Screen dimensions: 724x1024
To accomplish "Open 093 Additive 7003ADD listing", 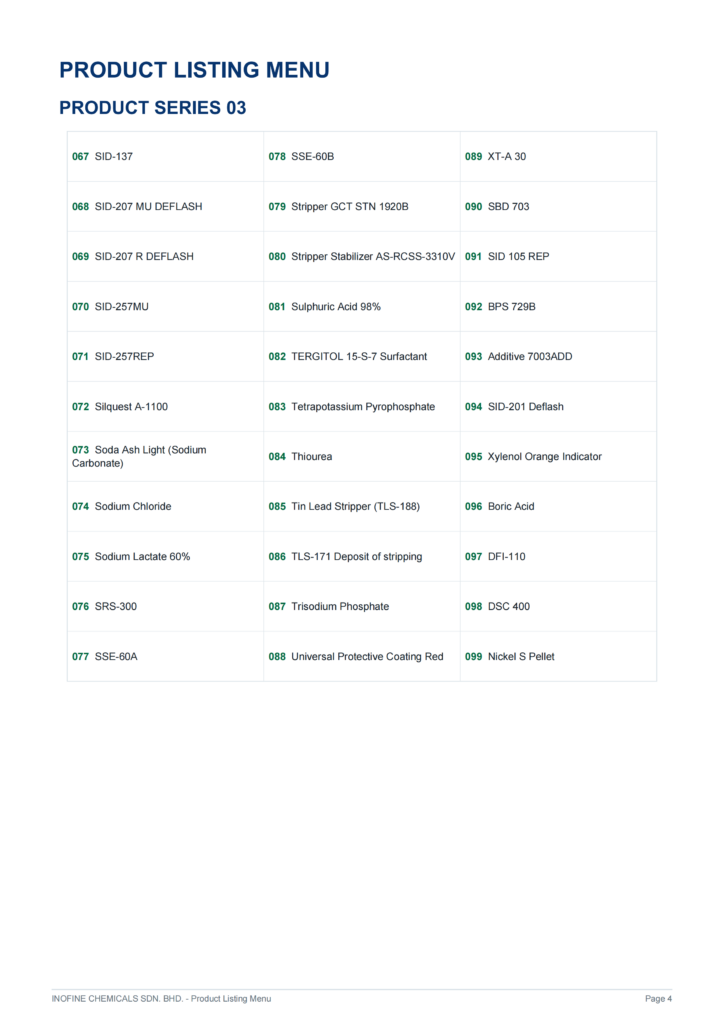I will (518, 357).
